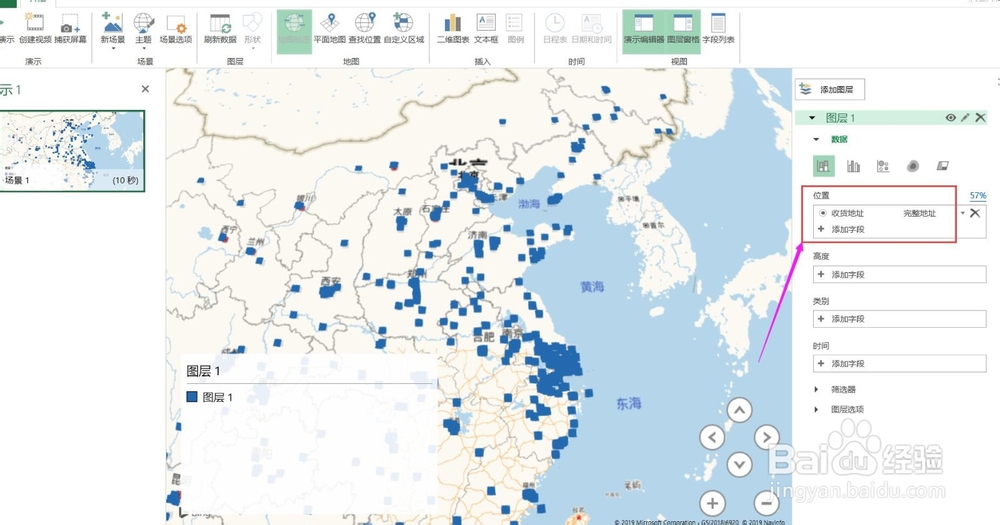Expand 筛选器 (Filters) section
The image size is (1000, 525).
coord(816,389)
